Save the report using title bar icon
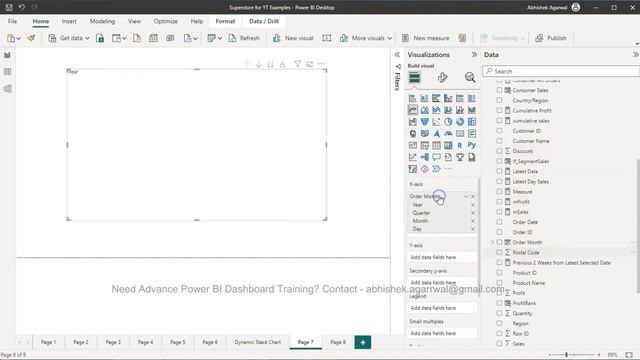The image size is (640, 360). click(9, 7)
